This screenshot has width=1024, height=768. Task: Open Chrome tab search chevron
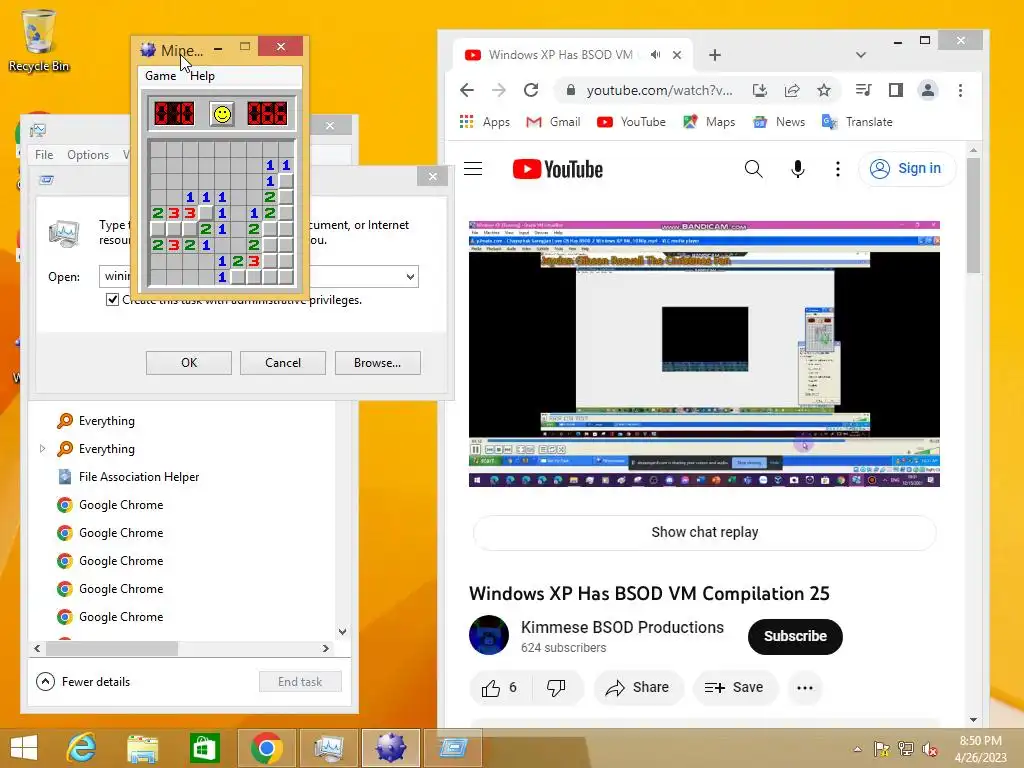coord(861,55)
